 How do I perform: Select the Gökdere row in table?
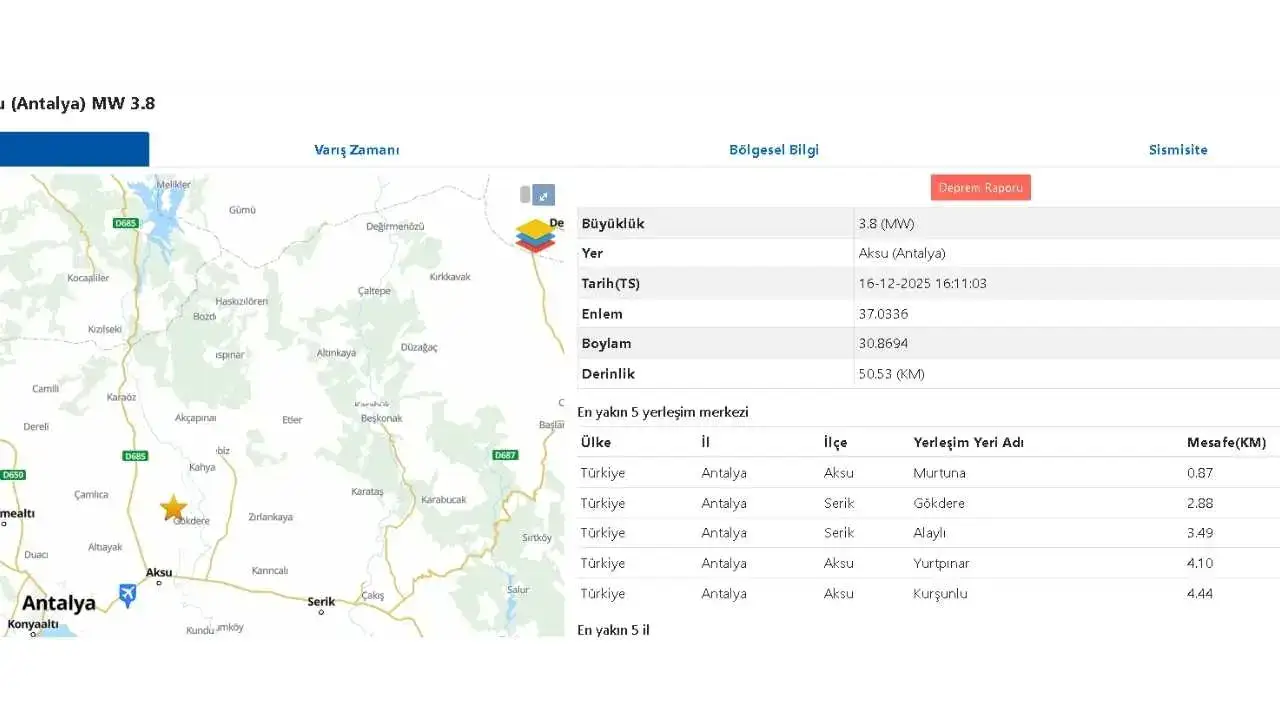pos(939,503)
